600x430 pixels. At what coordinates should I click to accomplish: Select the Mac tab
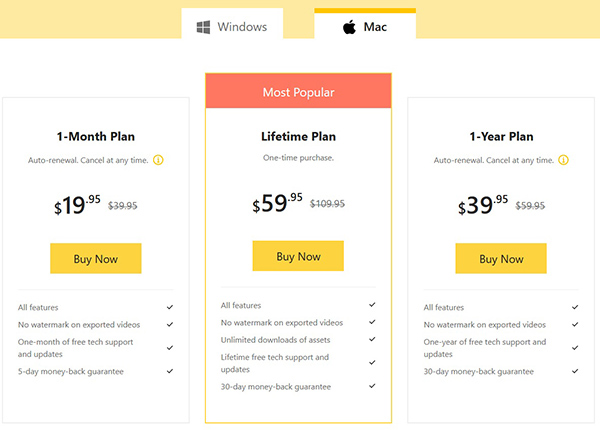pyautogui.click(x=365, y=23)
